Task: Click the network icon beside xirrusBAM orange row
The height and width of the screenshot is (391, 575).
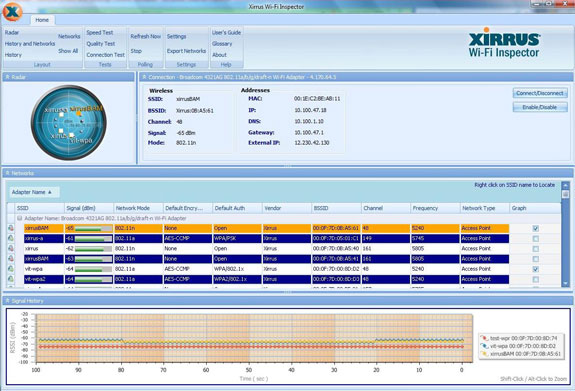Action: [11, 228]
